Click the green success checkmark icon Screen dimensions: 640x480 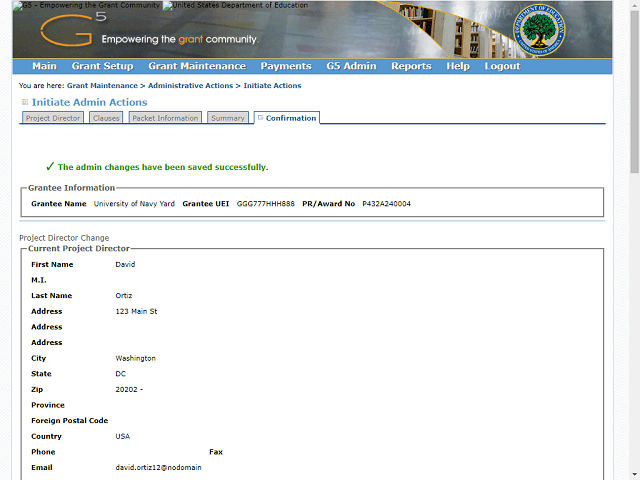[50, 166]
